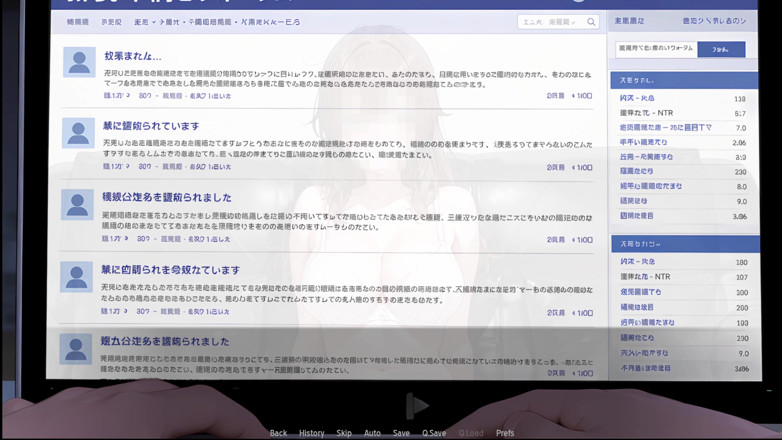Open the Save screen from the quick menu

point(401,433)
